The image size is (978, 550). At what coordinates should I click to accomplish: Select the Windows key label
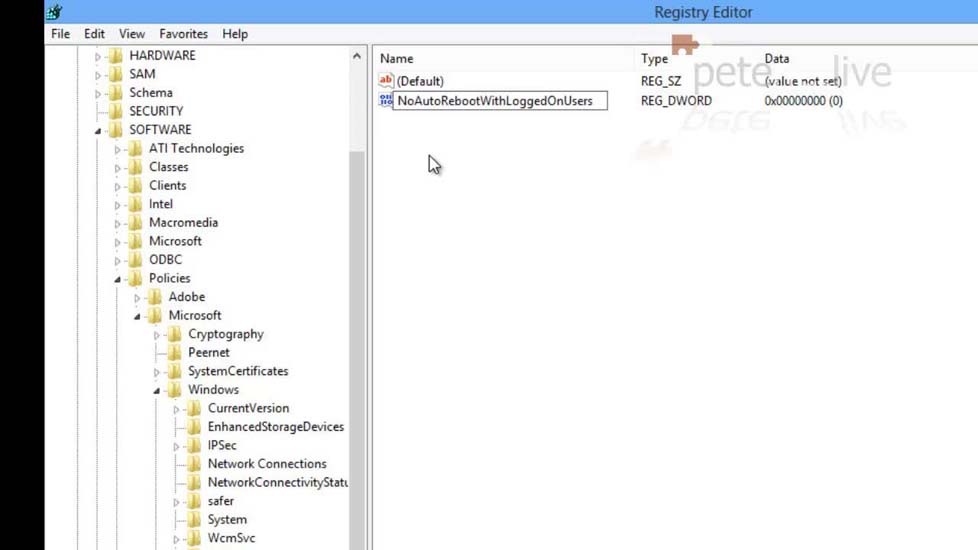[213, 389]
